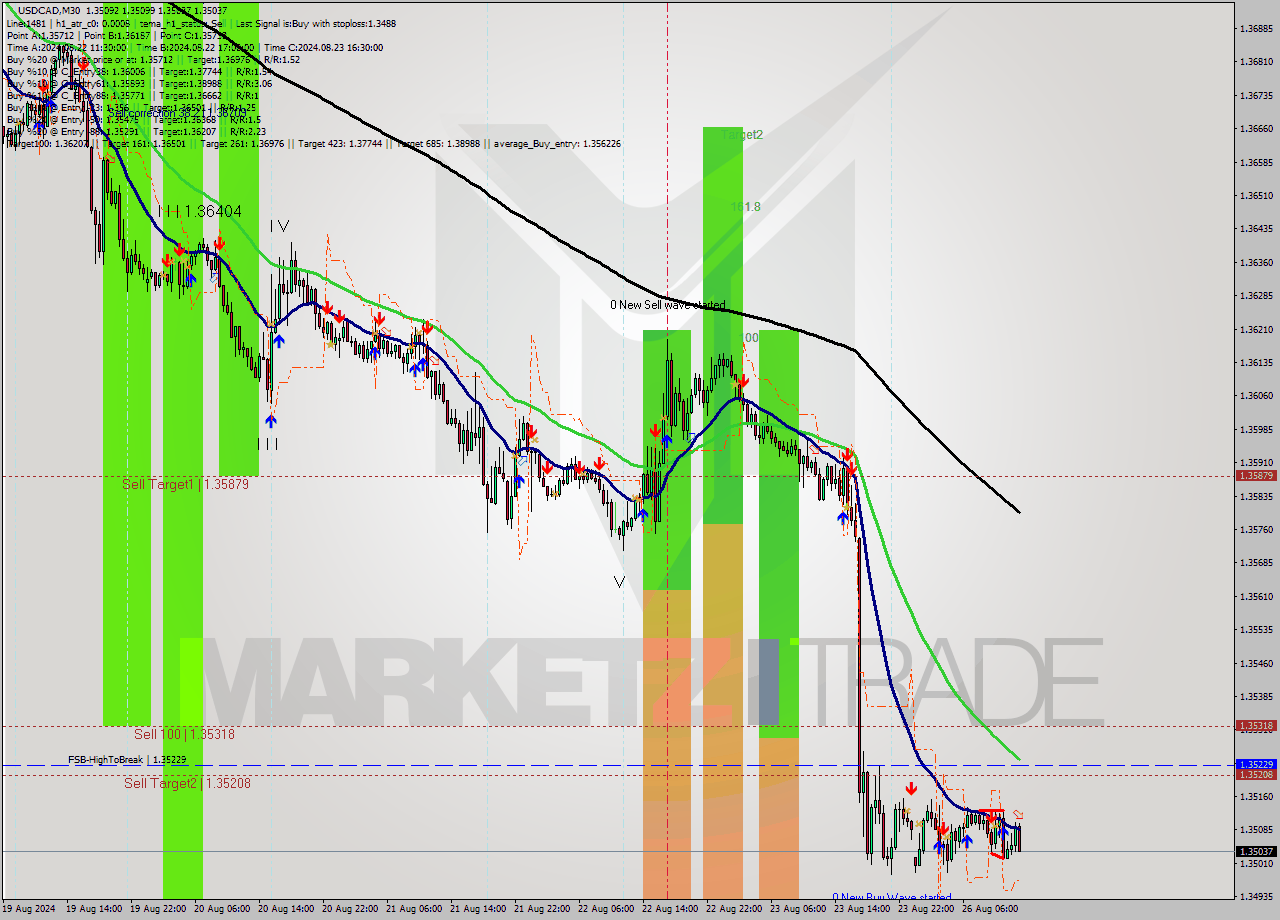
Task: Click '23 Aug 06:00' on the time axis
Action: click(796, 909)
